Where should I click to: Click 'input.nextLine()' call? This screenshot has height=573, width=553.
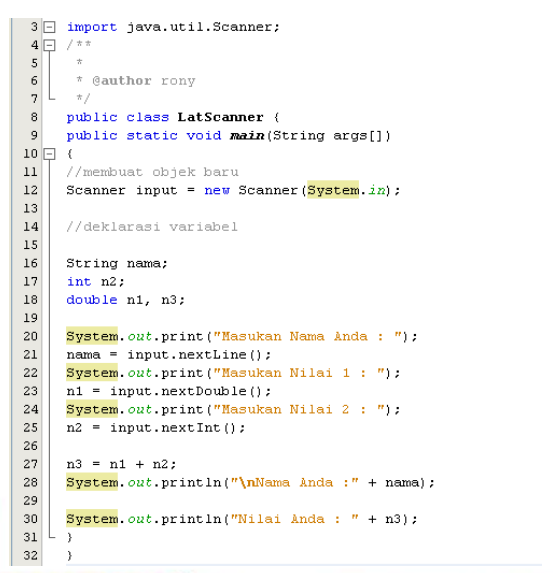point(194,354)
